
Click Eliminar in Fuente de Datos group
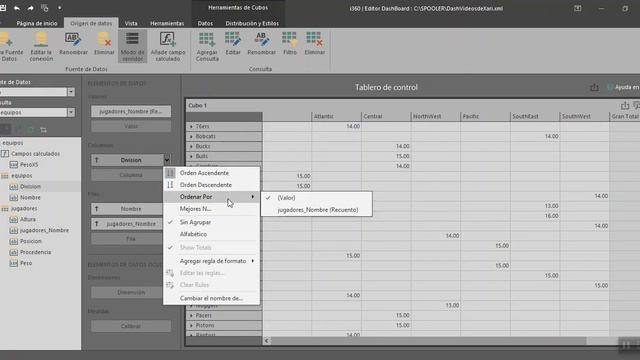point(104,43)
